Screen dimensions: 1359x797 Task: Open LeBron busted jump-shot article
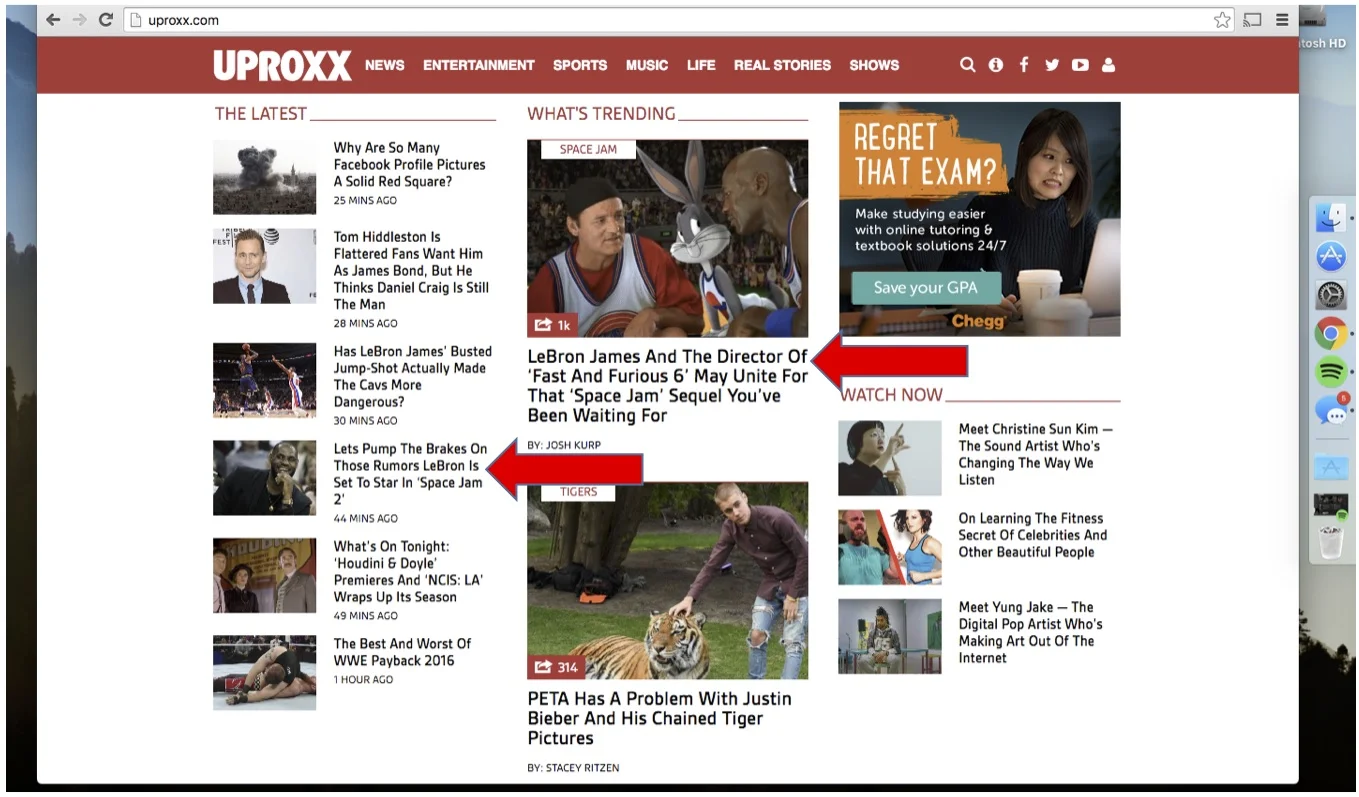pos(413,377)
